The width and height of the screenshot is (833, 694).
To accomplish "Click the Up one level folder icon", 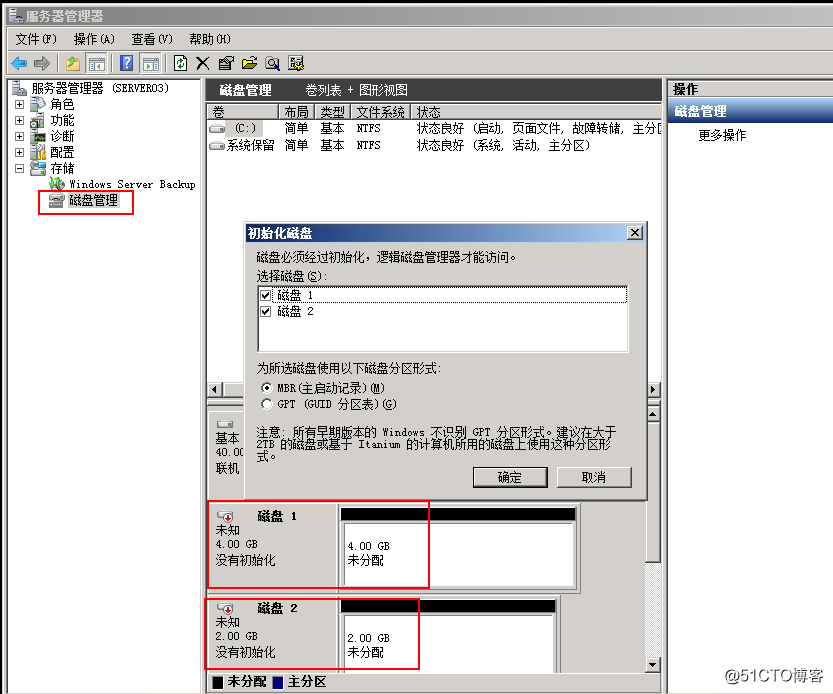I will (x=73, y=64).
